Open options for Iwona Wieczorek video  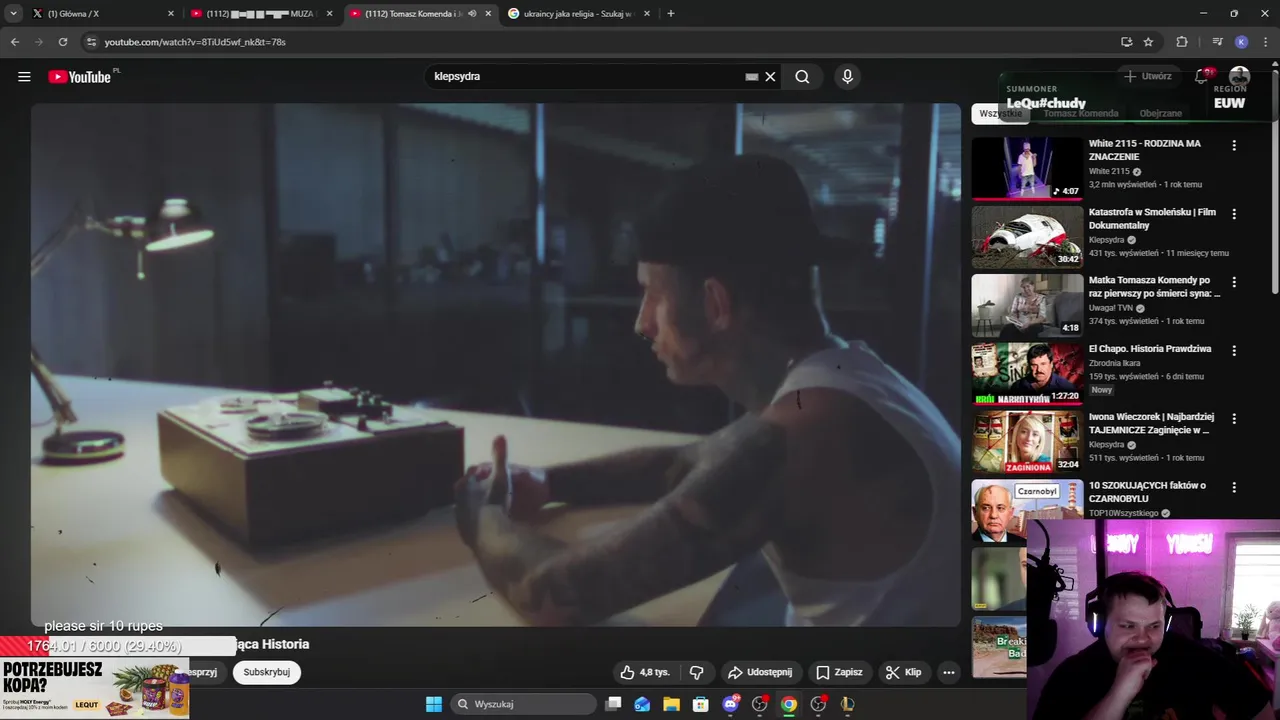click(x=1234, y=419)
